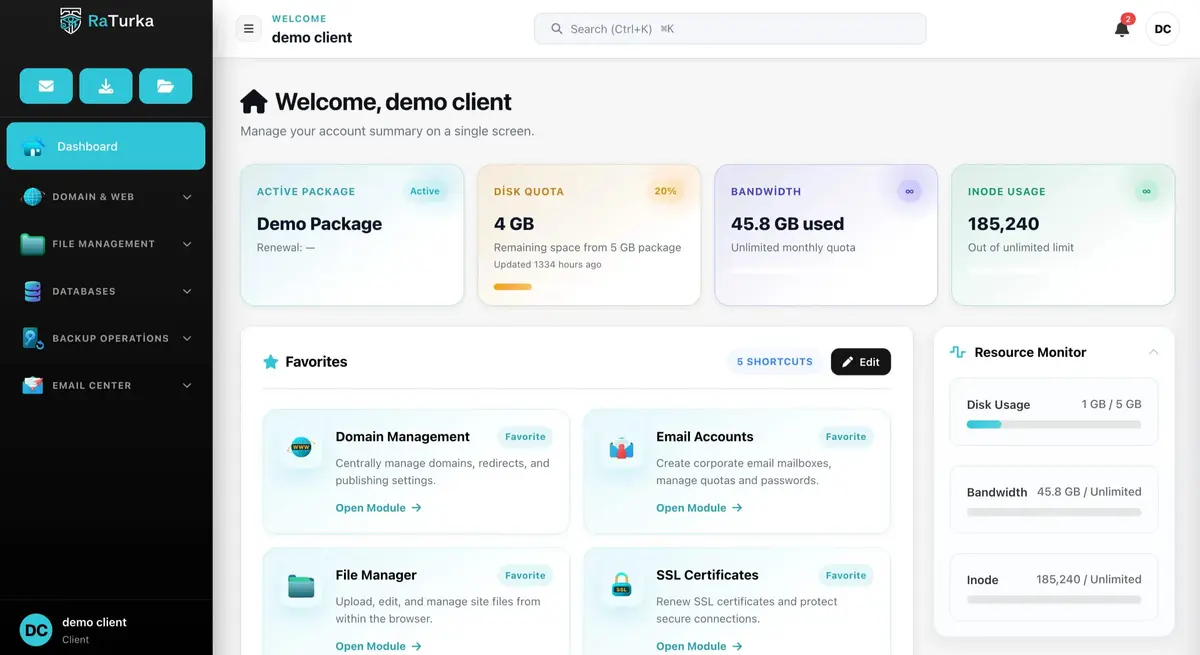Click the Resource Monitor Bandwidth bar
Image resolution: width=1200 pixels, height=655 pixels.
[x=1054, y=512]
